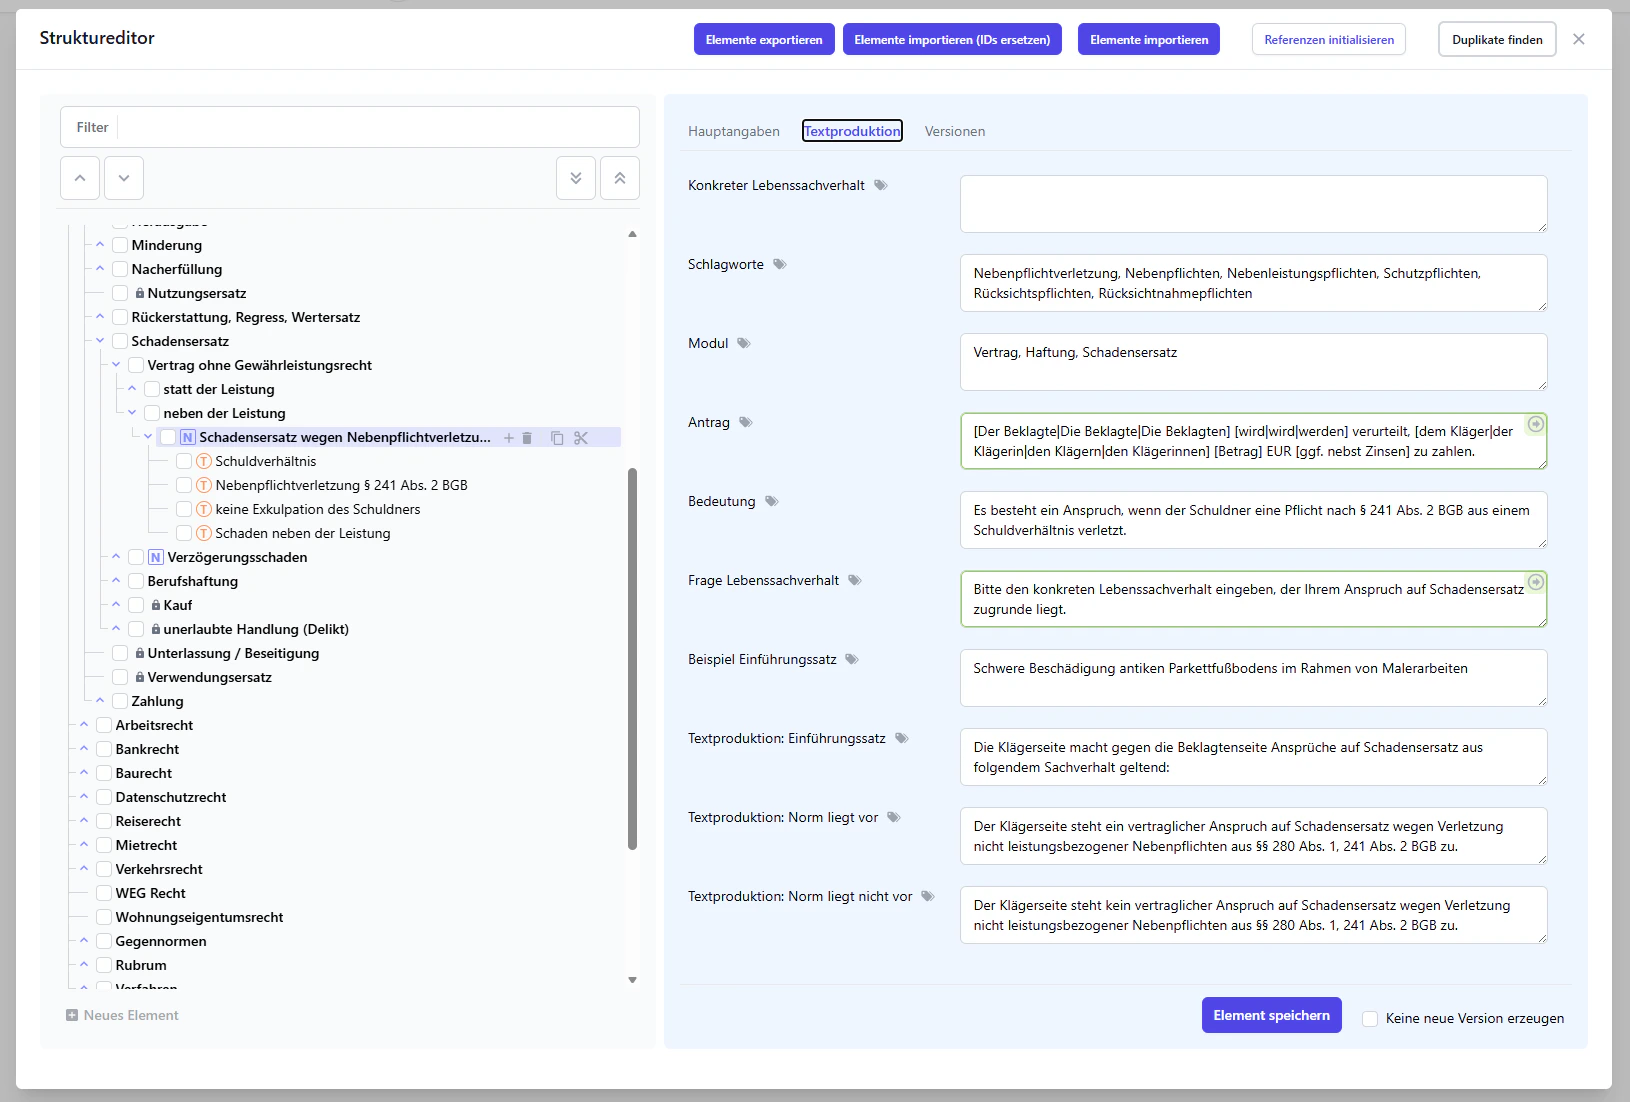
Task: Check the Nacherfüllung checkbox
Action: click(120, 269)
